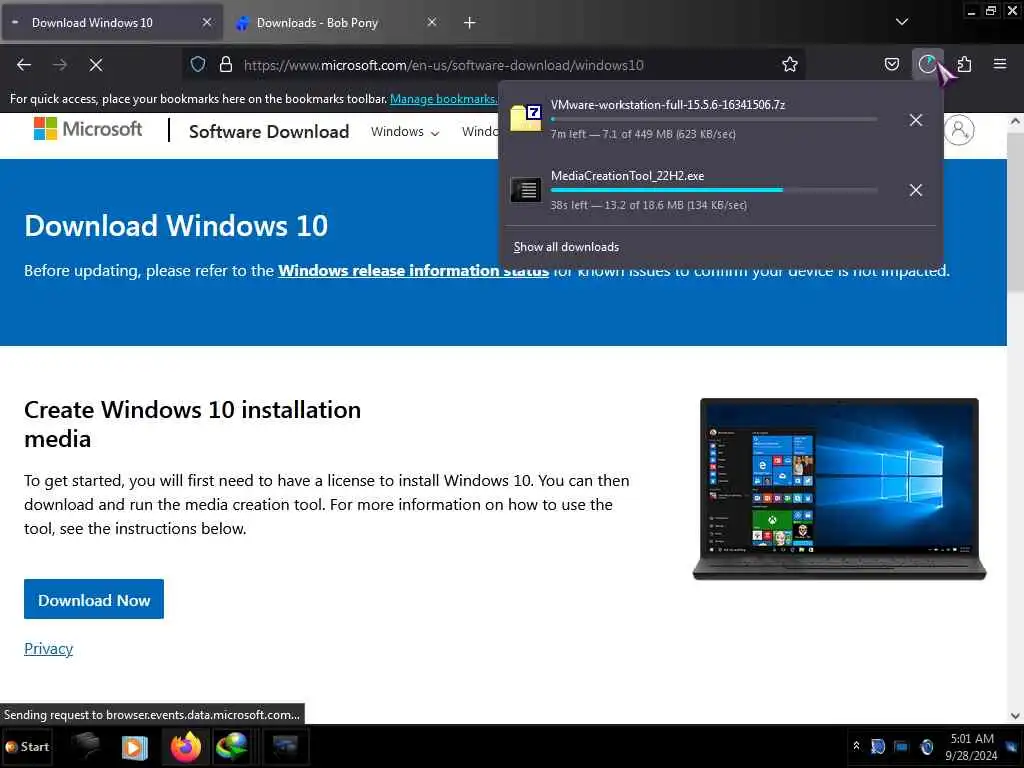
Task: Toggle the downloads panel toolbar icon
Action: click(x=927, y=64)
